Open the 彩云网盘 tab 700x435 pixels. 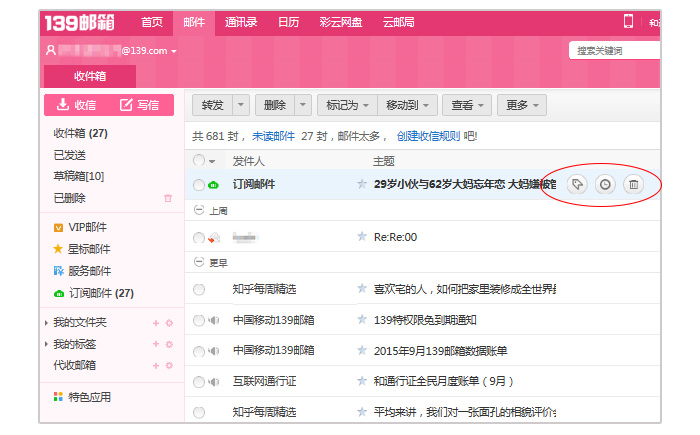pyautogui.click(x=338, y=21)
